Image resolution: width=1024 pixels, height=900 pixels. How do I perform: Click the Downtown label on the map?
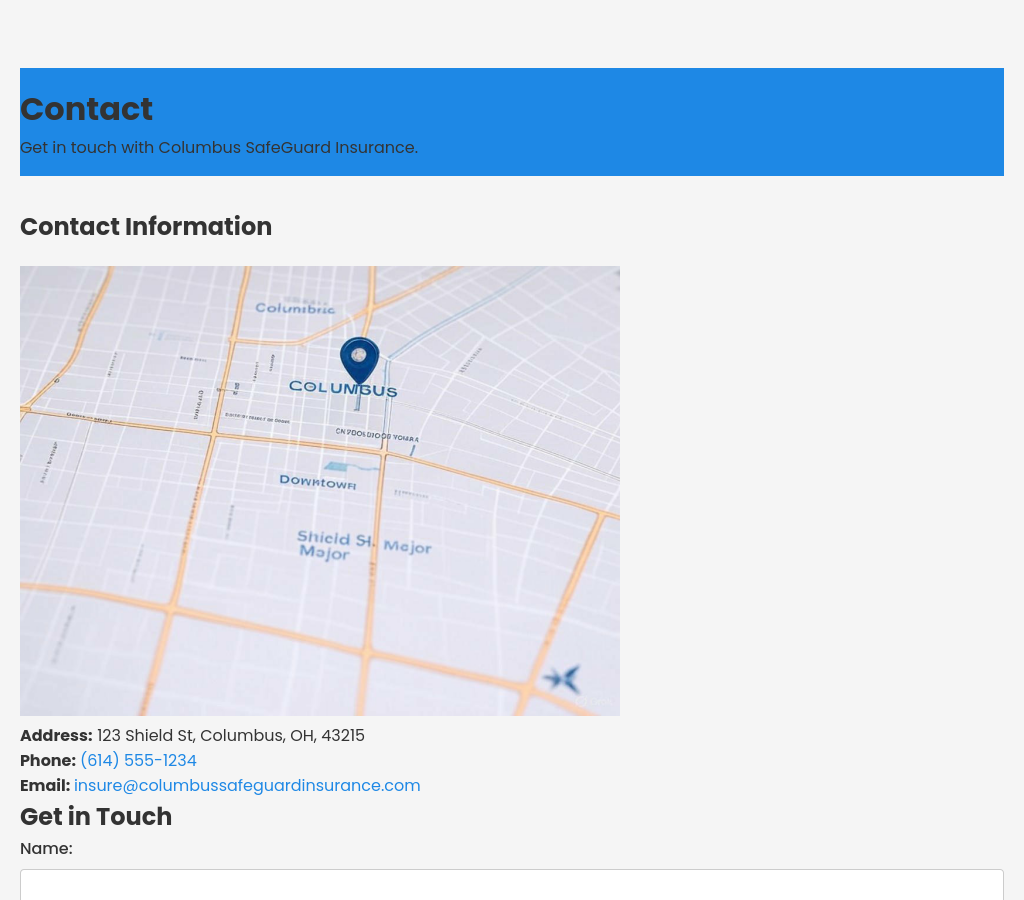317,482
